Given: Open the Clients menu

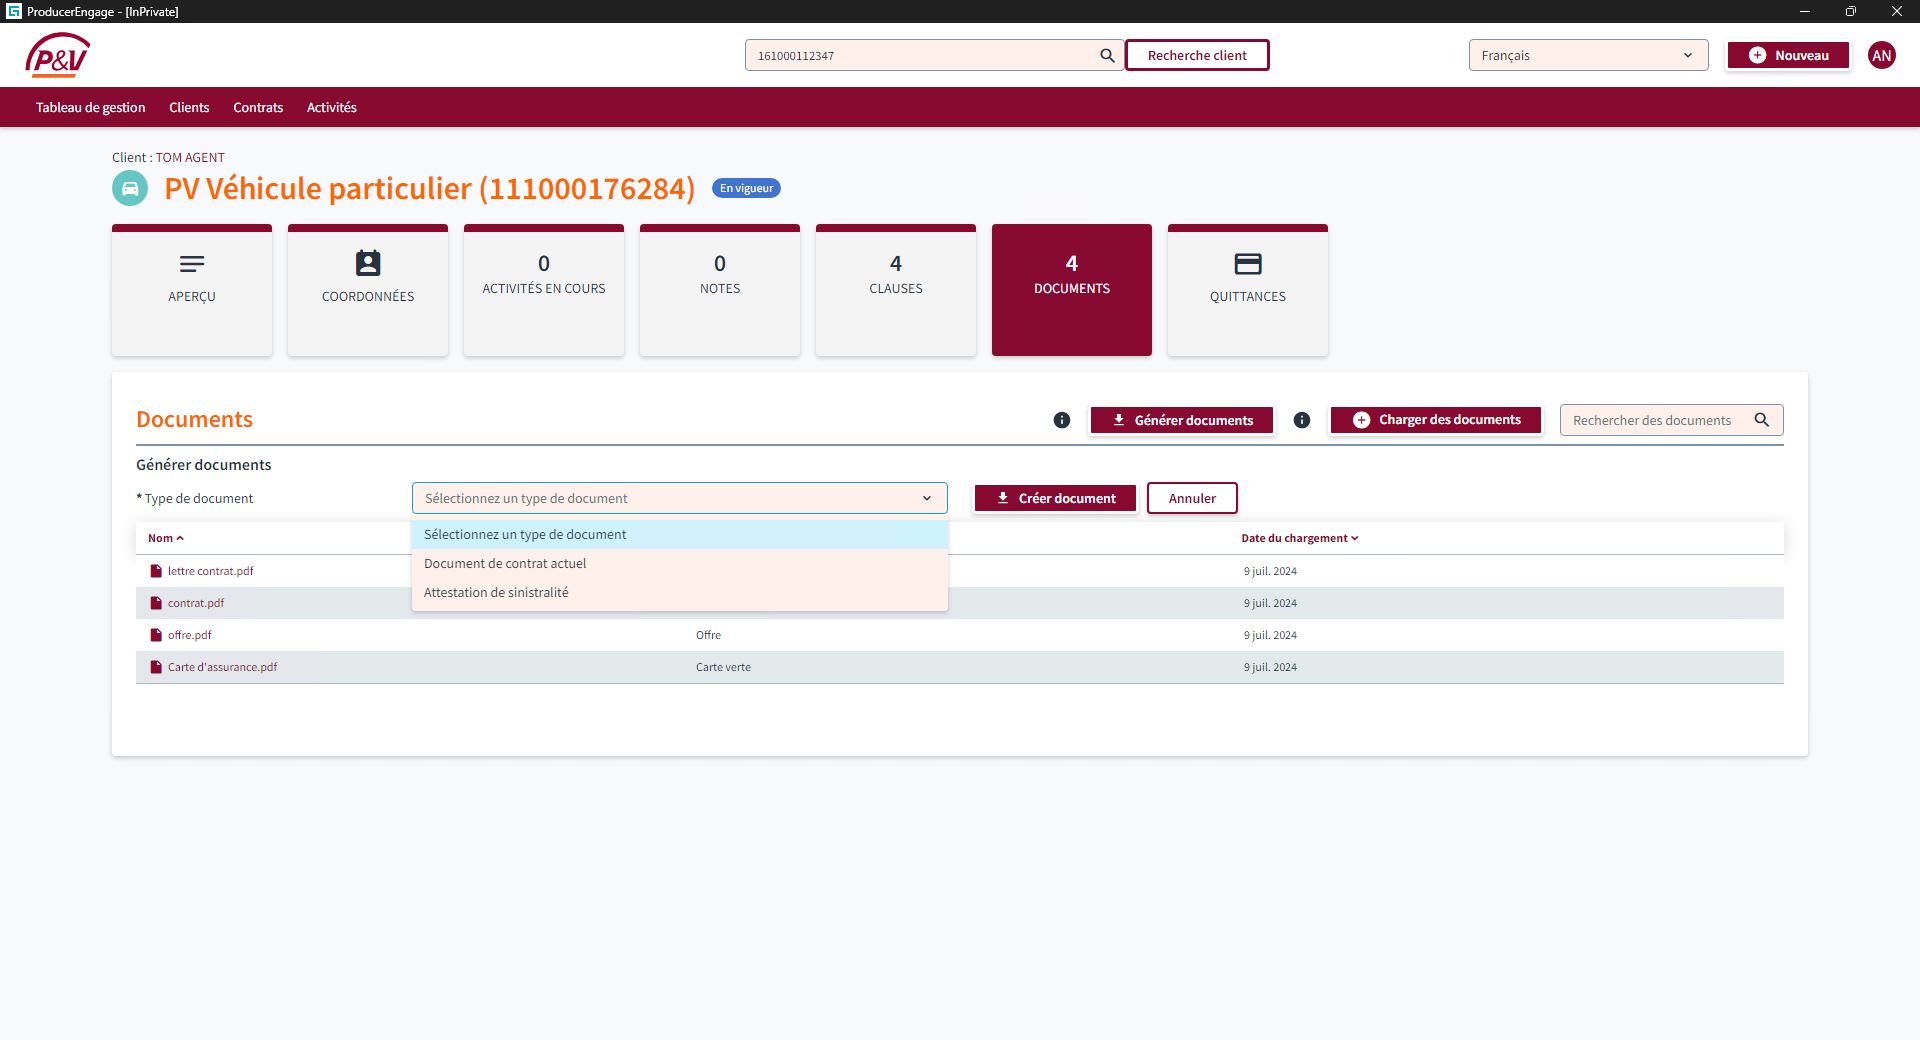Looking at the screenshot, I should 189,107.
